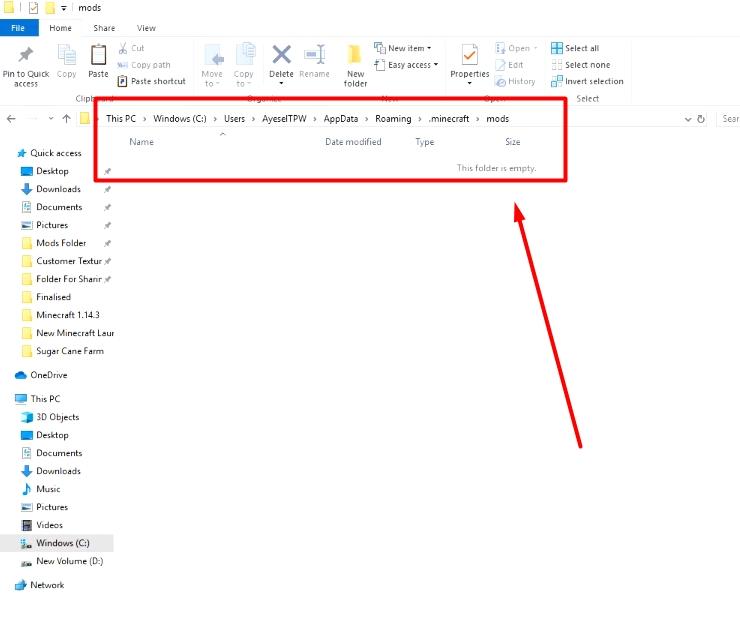
Task: Click History in the Open group
Action: click(515, 82)
